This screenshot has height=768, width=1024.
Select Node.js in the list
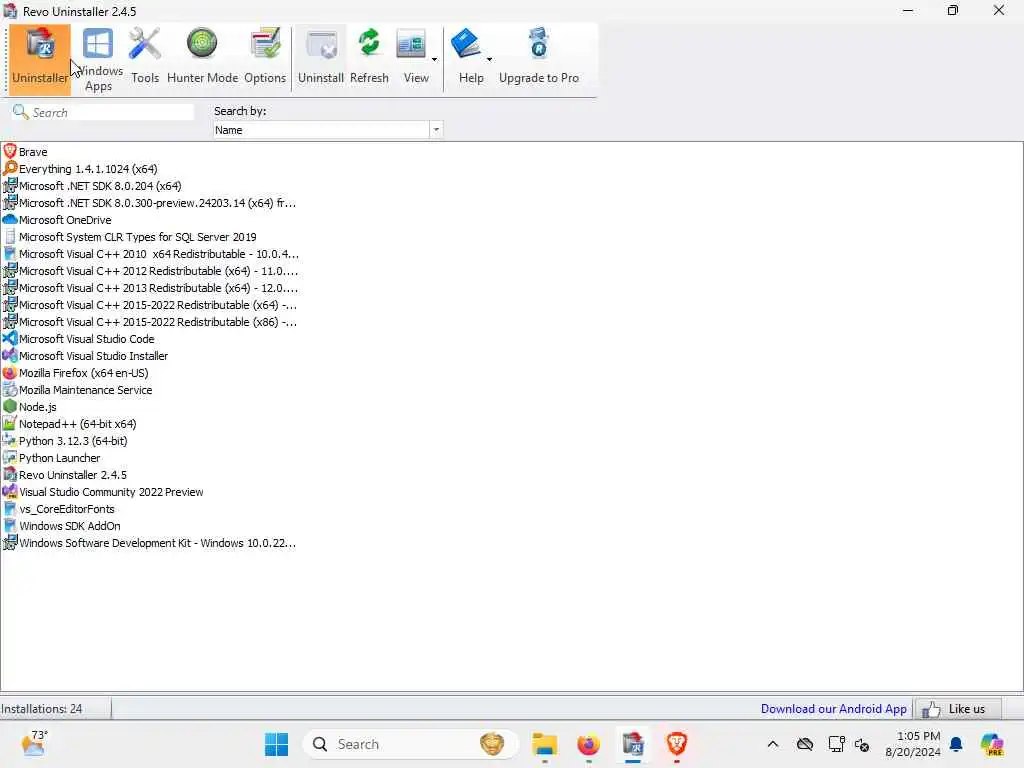click(x=29, y=406)
